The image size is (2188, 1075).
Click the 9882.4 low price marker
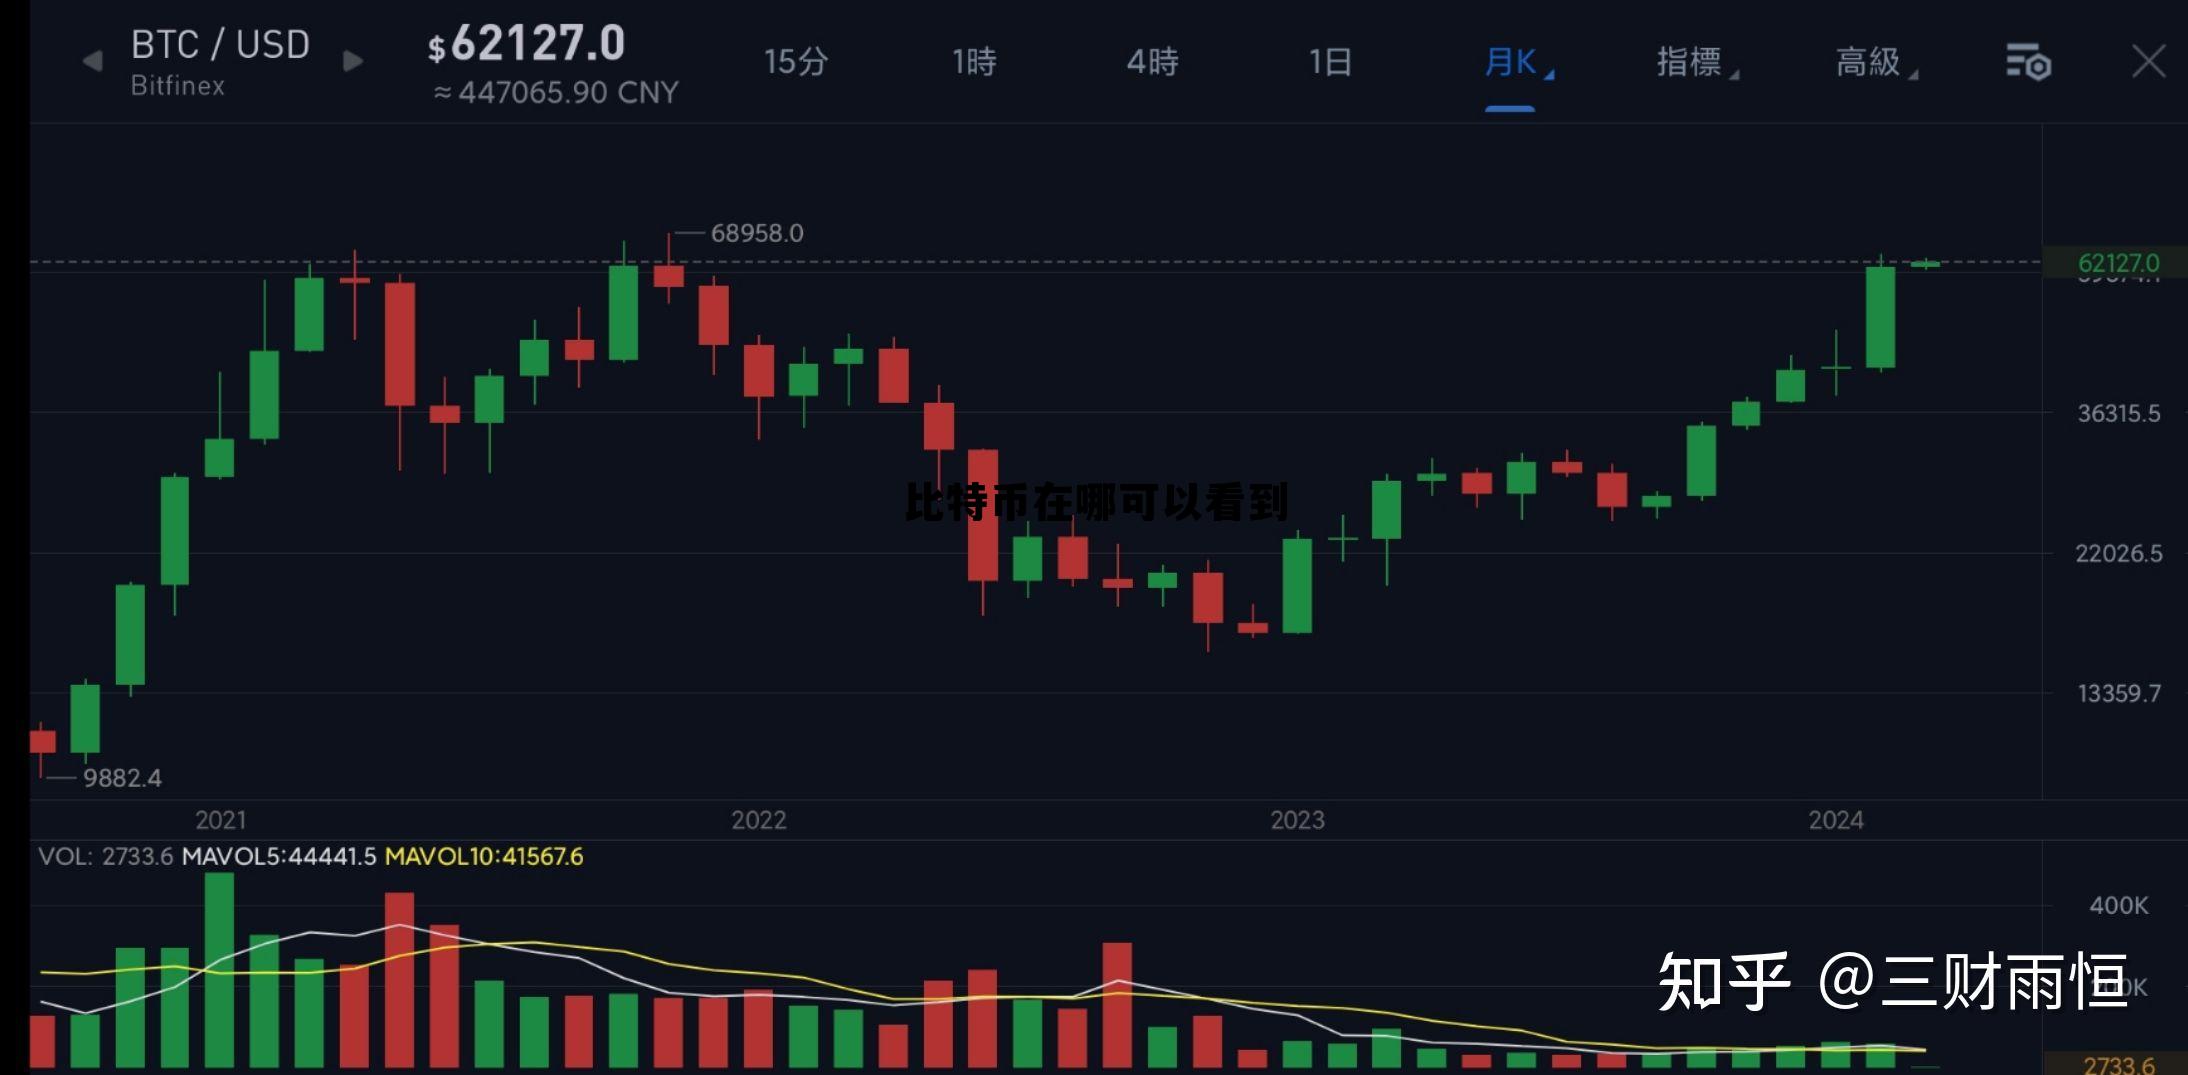click(121, 778)
